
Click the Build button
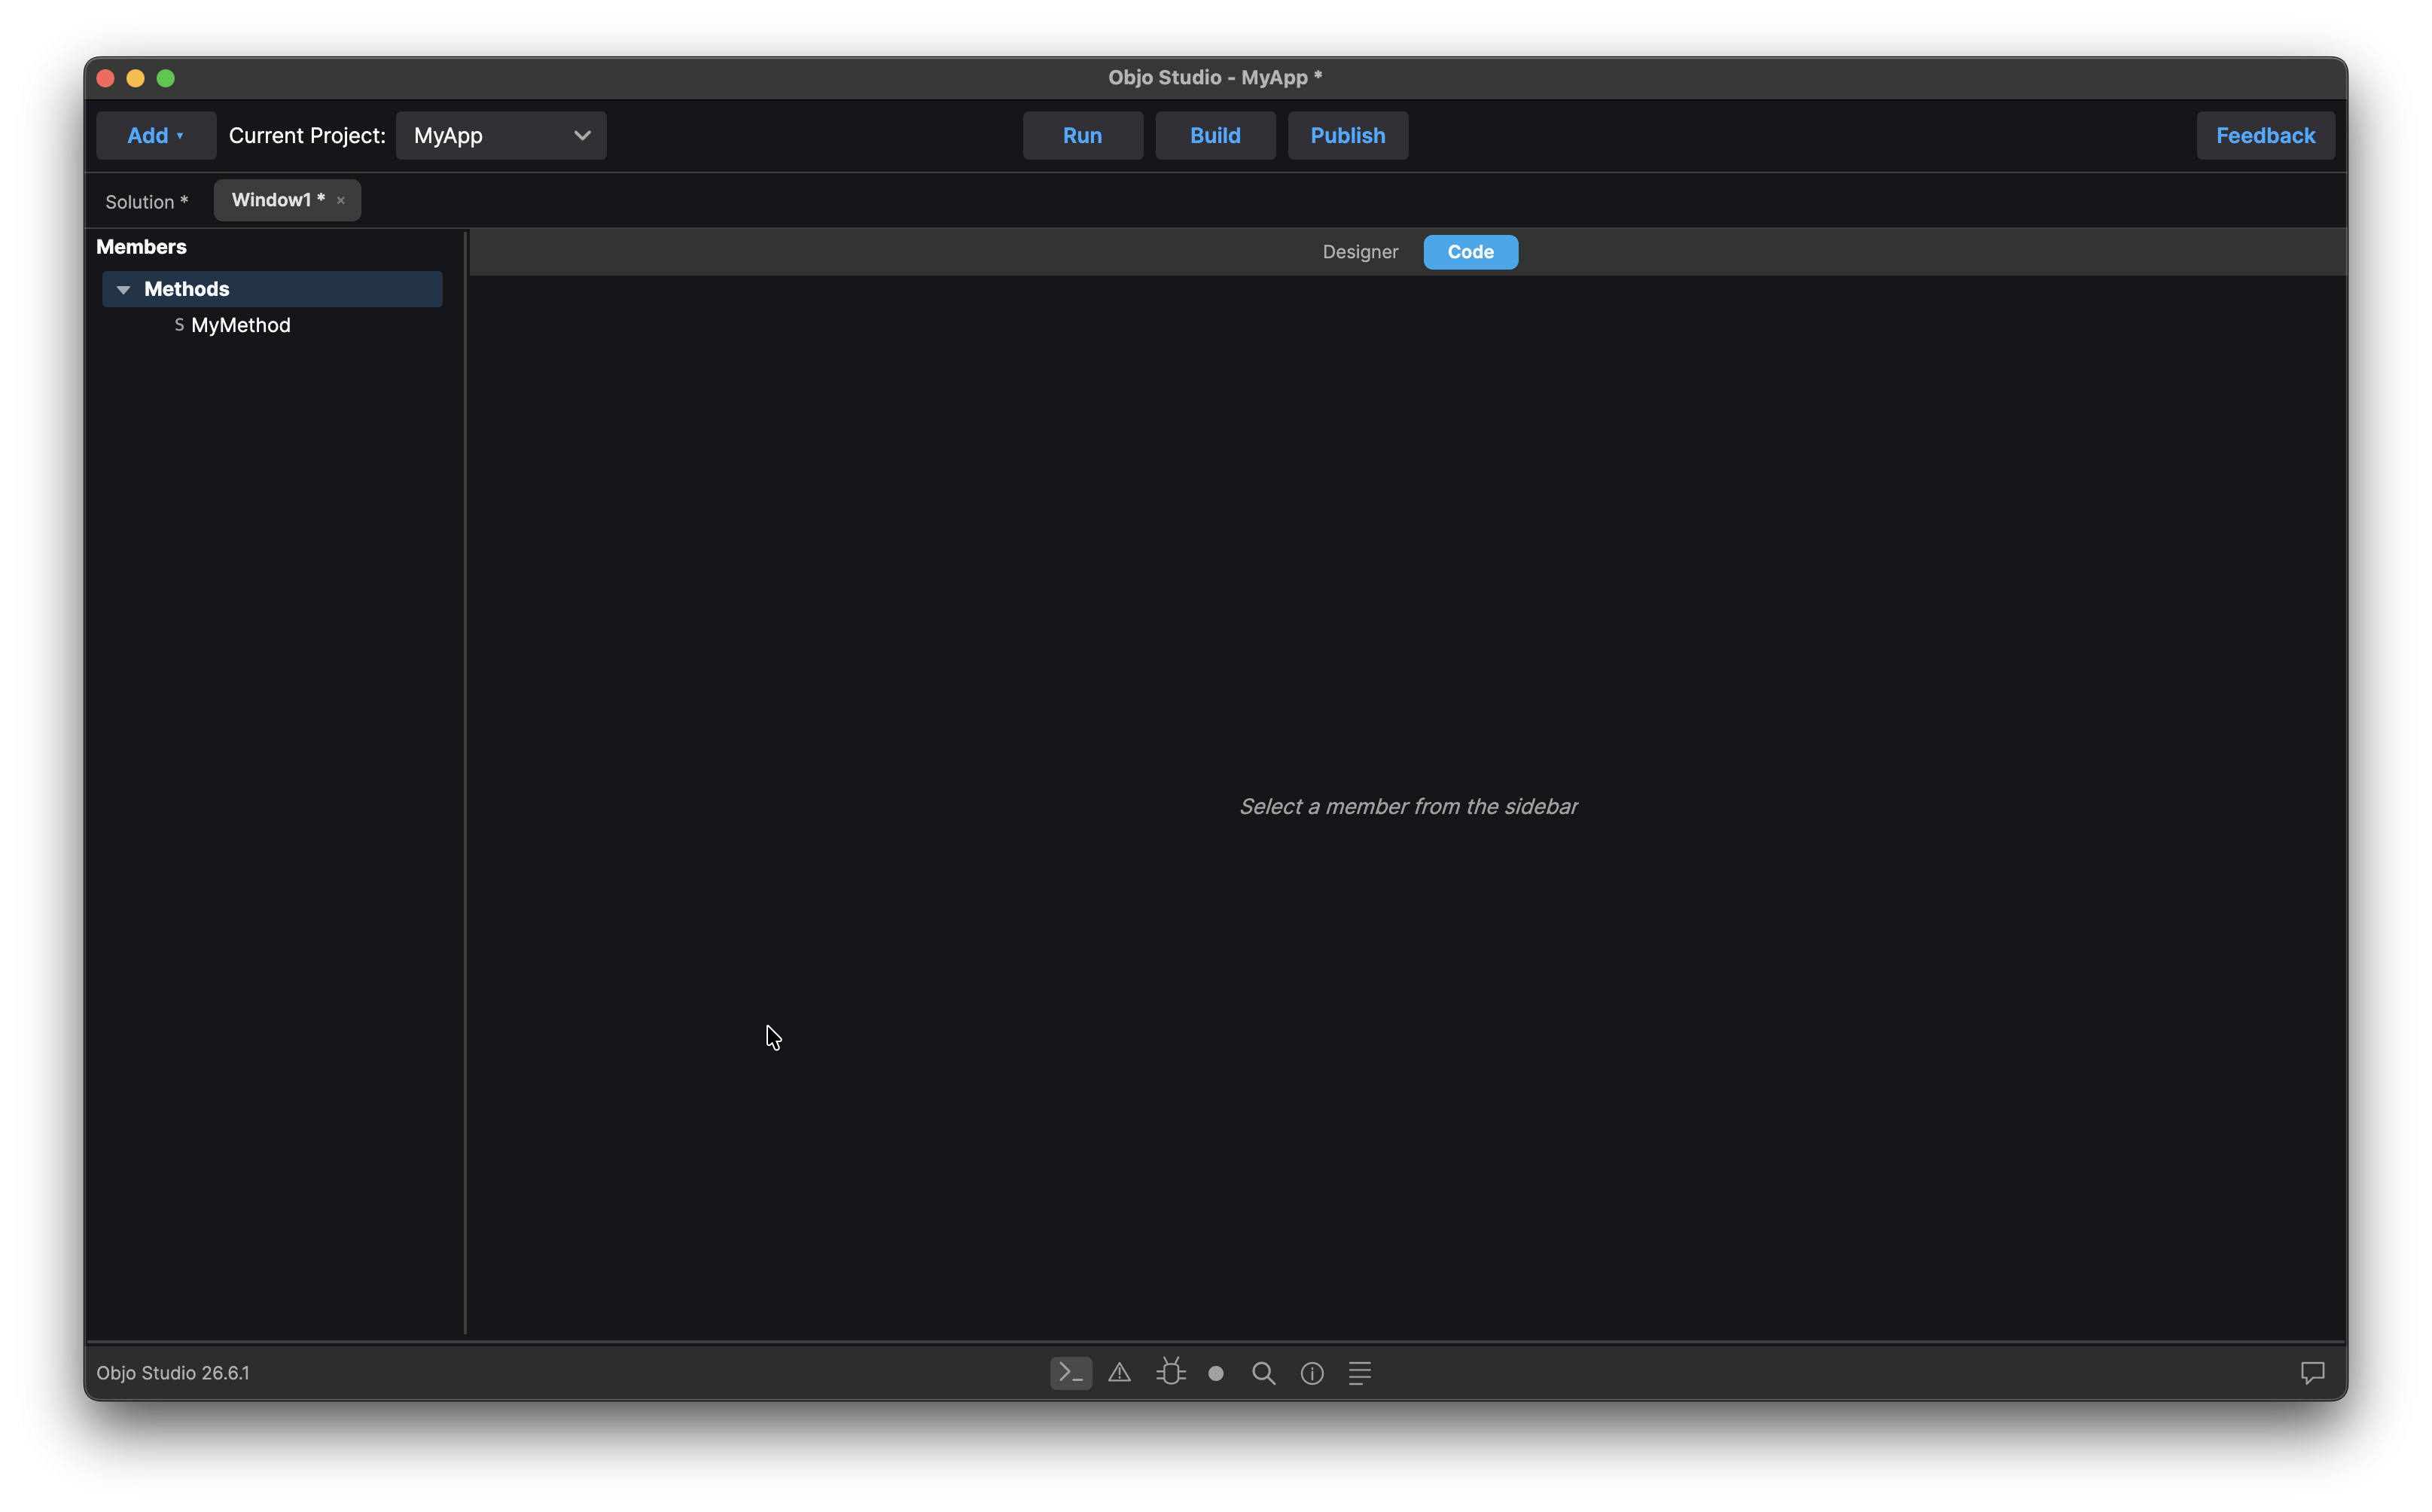click(x=1215, y=135)
